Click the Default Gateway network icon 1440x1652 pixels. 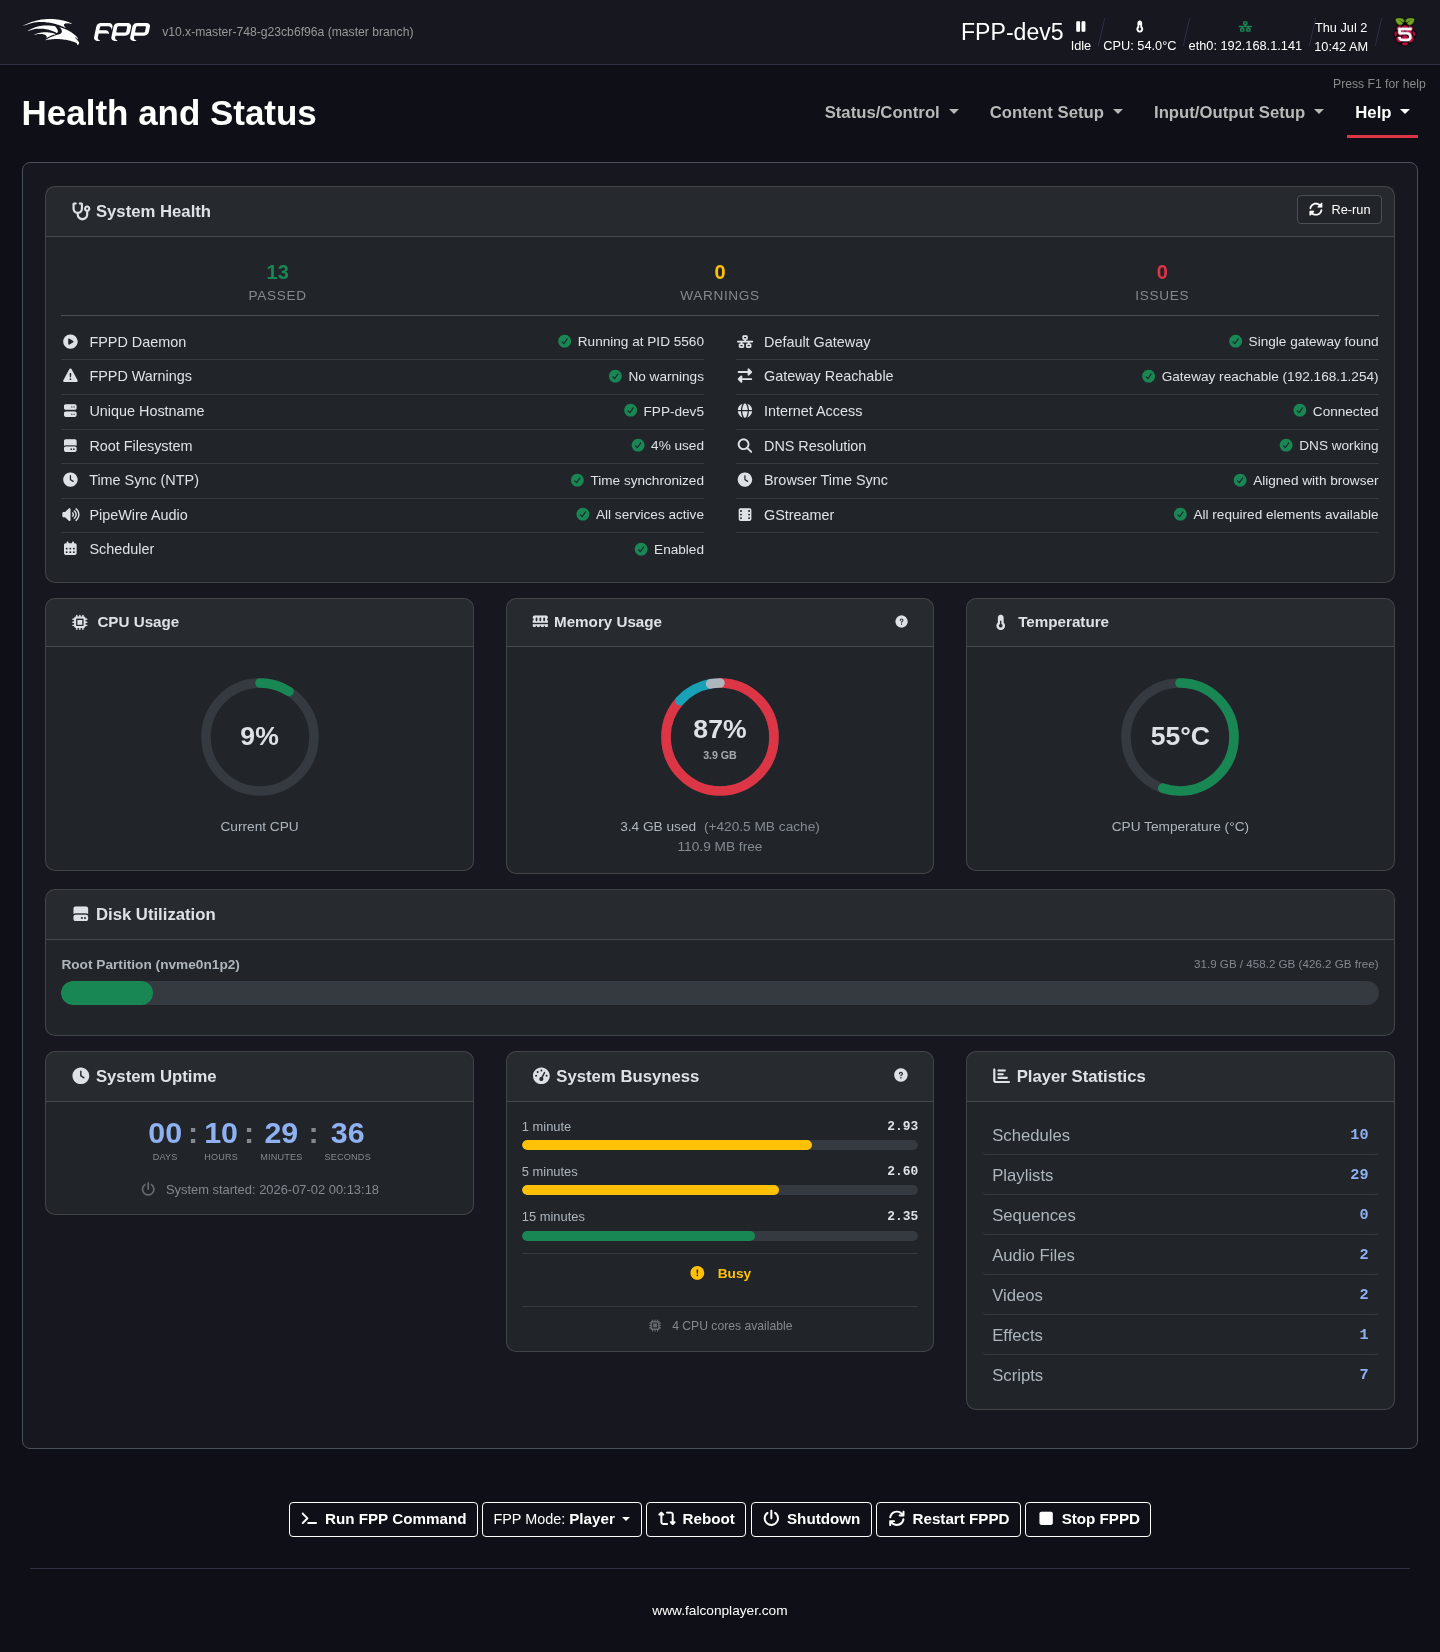[x=745, y=341]
